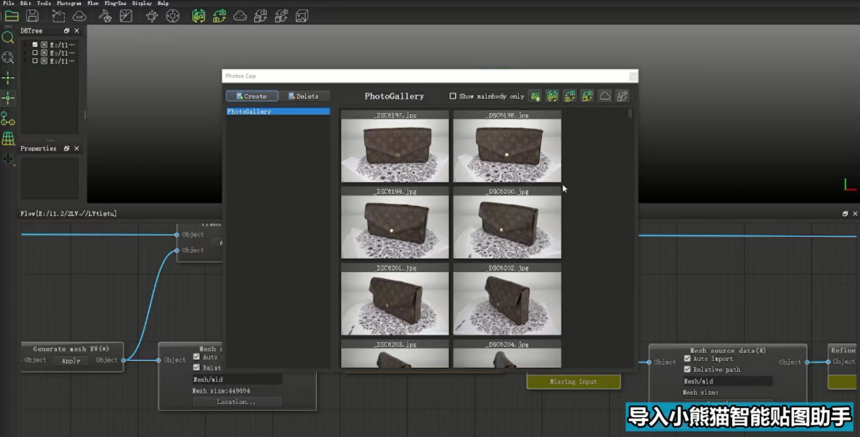The height and width of the screenshot is (437, 860).
Task: Open the Help menu
Action: coord(163,3)
